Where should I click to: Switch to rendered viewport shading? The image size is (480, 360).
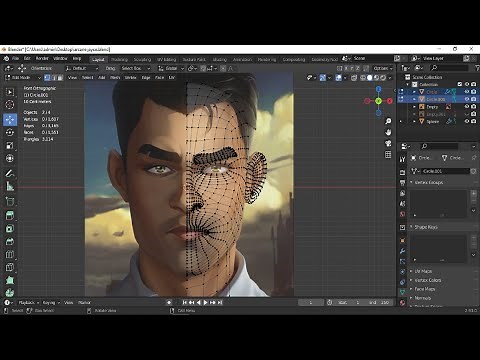(383, 78)
